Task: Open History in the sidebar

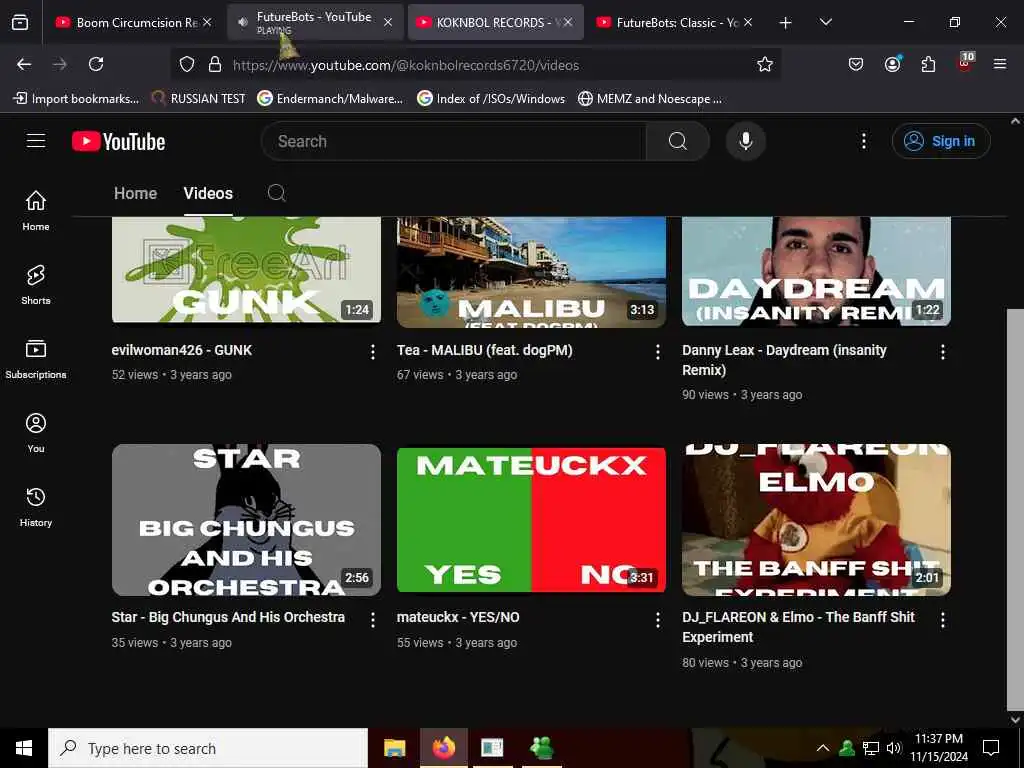Action: coord(36,507)
